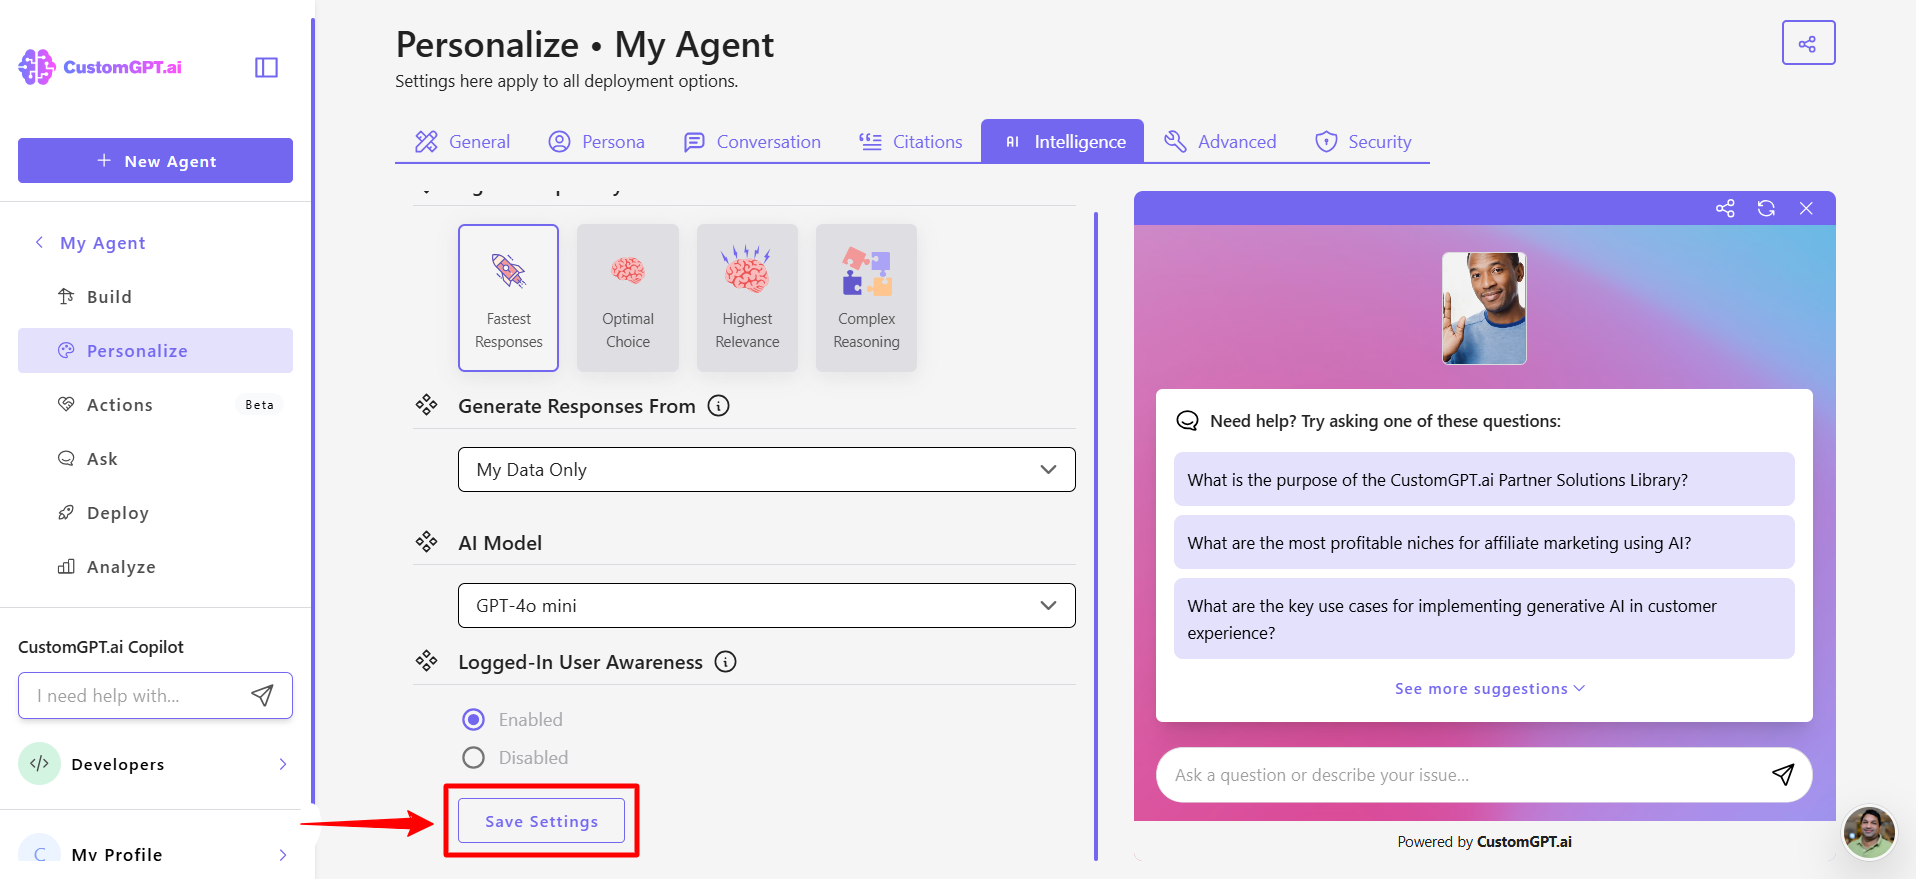Enable Logged-In User Awareness
1920x879 pixels.
point(474,720)
